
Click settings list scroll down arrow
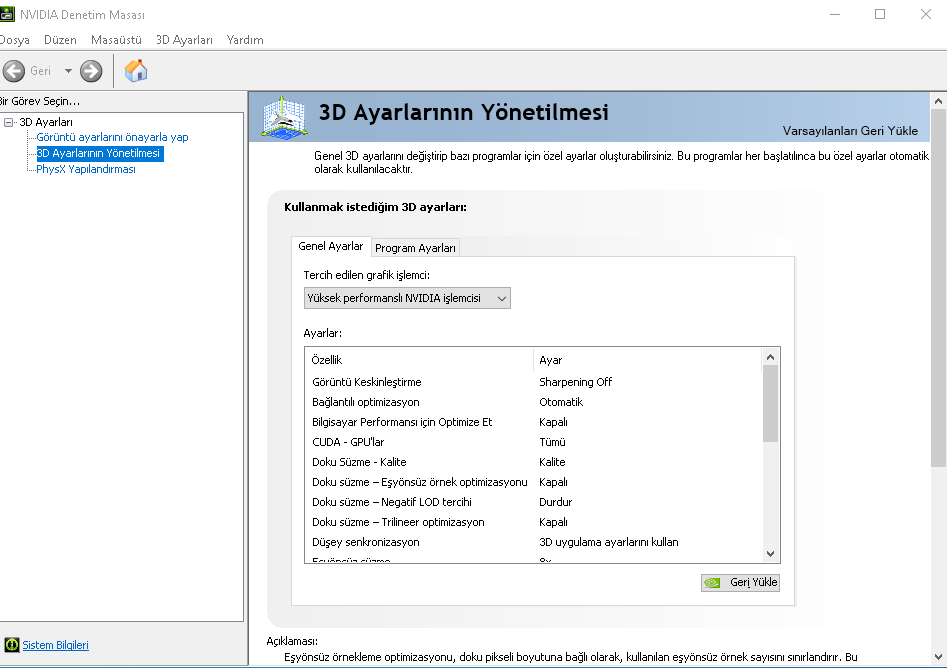point(770,554)
